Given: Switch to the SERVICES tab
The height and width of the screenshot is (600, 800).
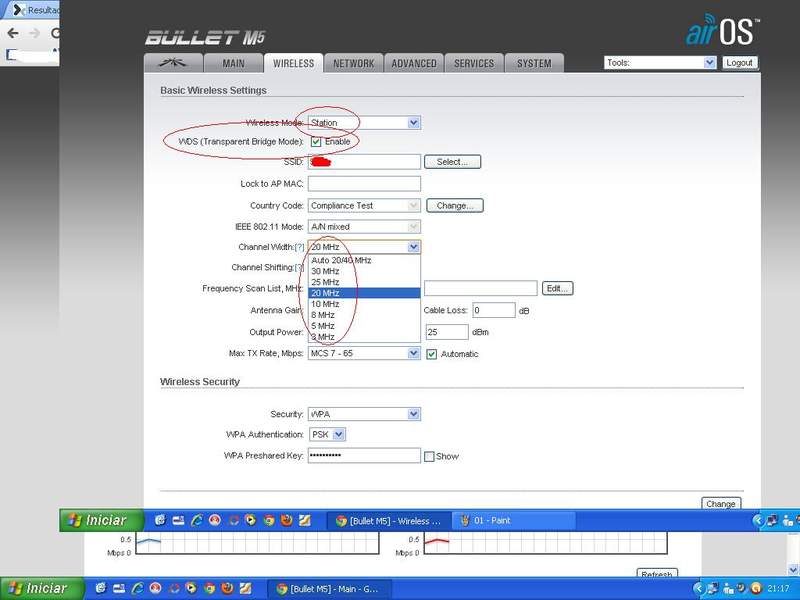Looking at the screenshot, I should [474, 63].
